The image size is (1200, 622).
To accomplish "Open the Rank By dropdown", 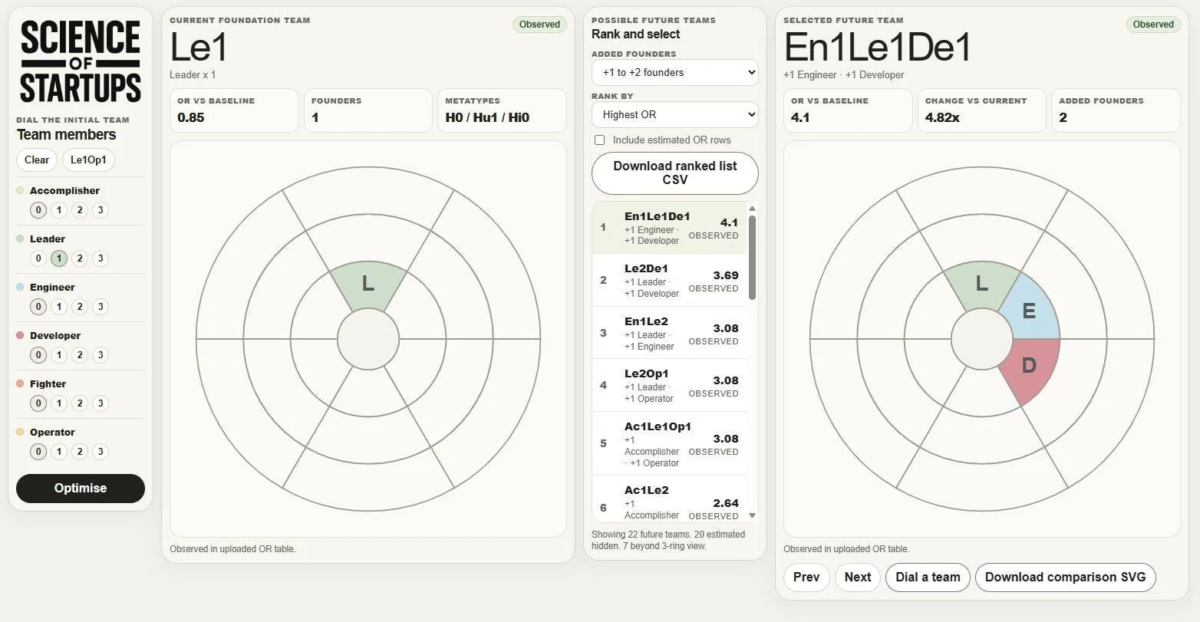I will (x=674, y=115).
